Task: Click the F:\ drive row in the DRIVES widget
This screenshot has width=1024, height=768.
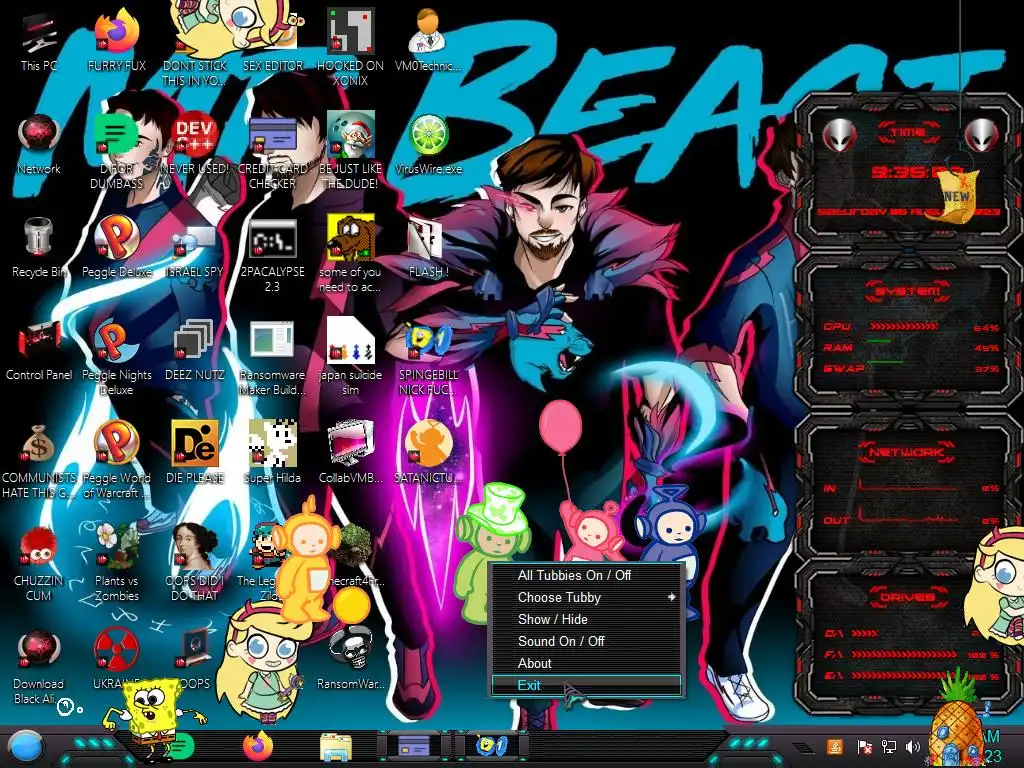Action: click(911, 654)
